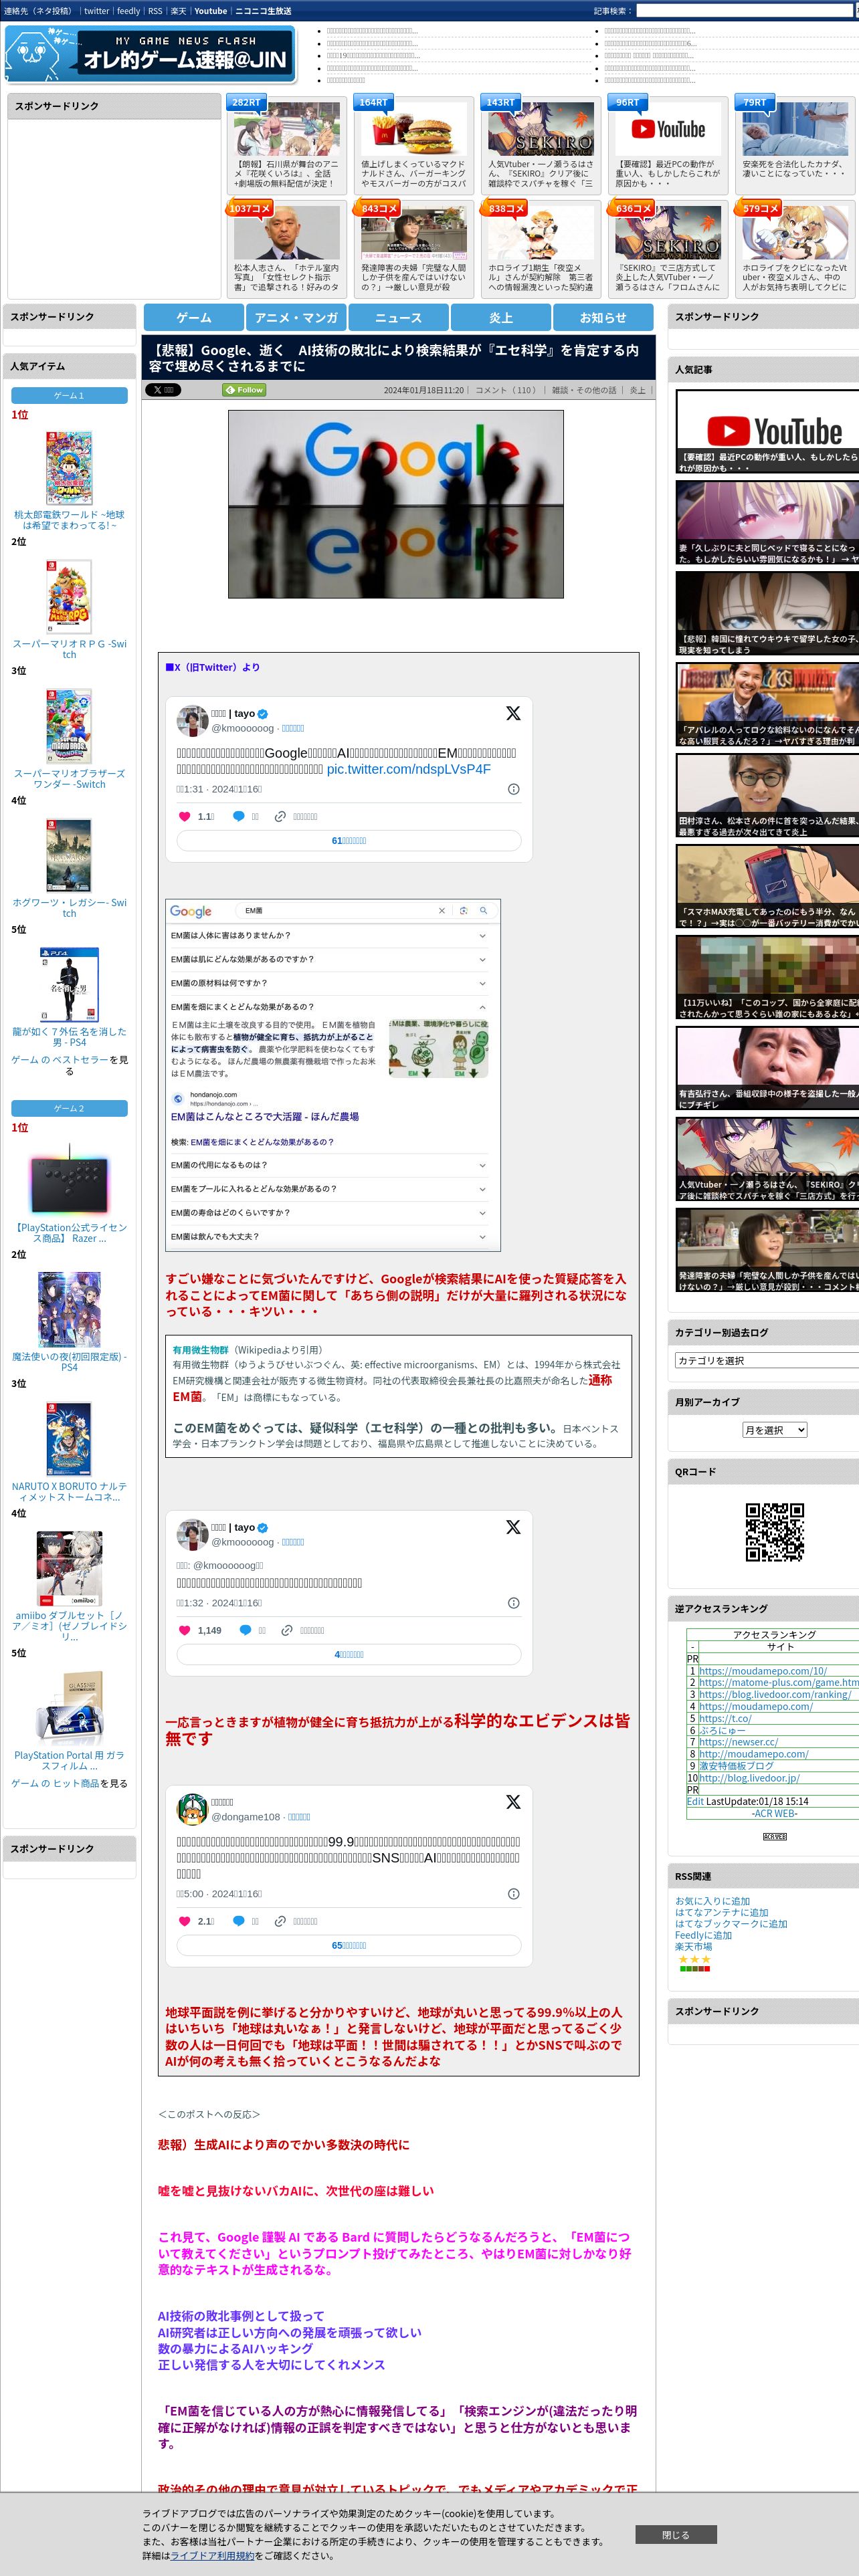
Task: Click the オレ的ゲーム速報@JIN site logo
Action: tap(150, 54)
